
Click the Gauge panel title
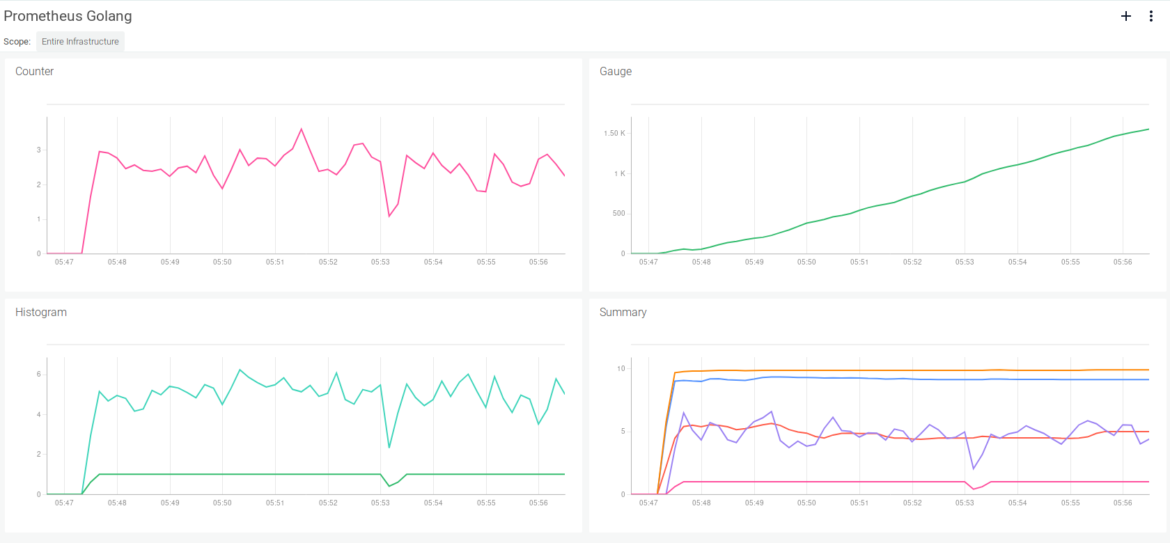click(615, 72)
